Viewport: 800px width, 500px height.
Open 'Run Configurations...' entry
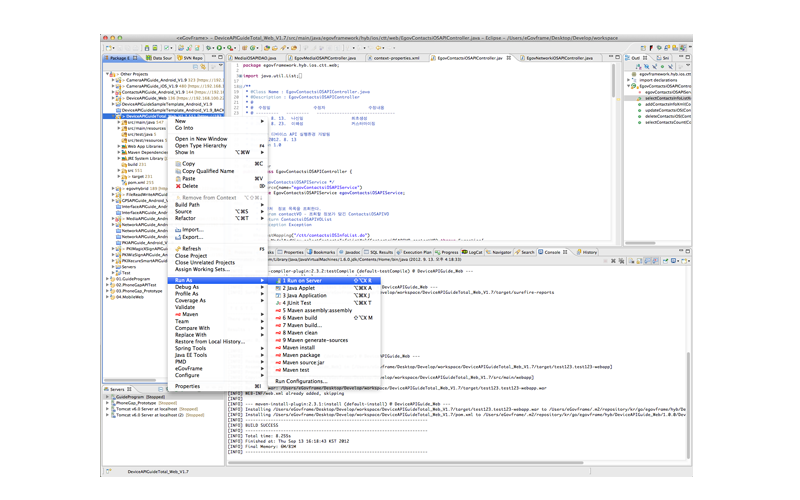coord(301,381)
